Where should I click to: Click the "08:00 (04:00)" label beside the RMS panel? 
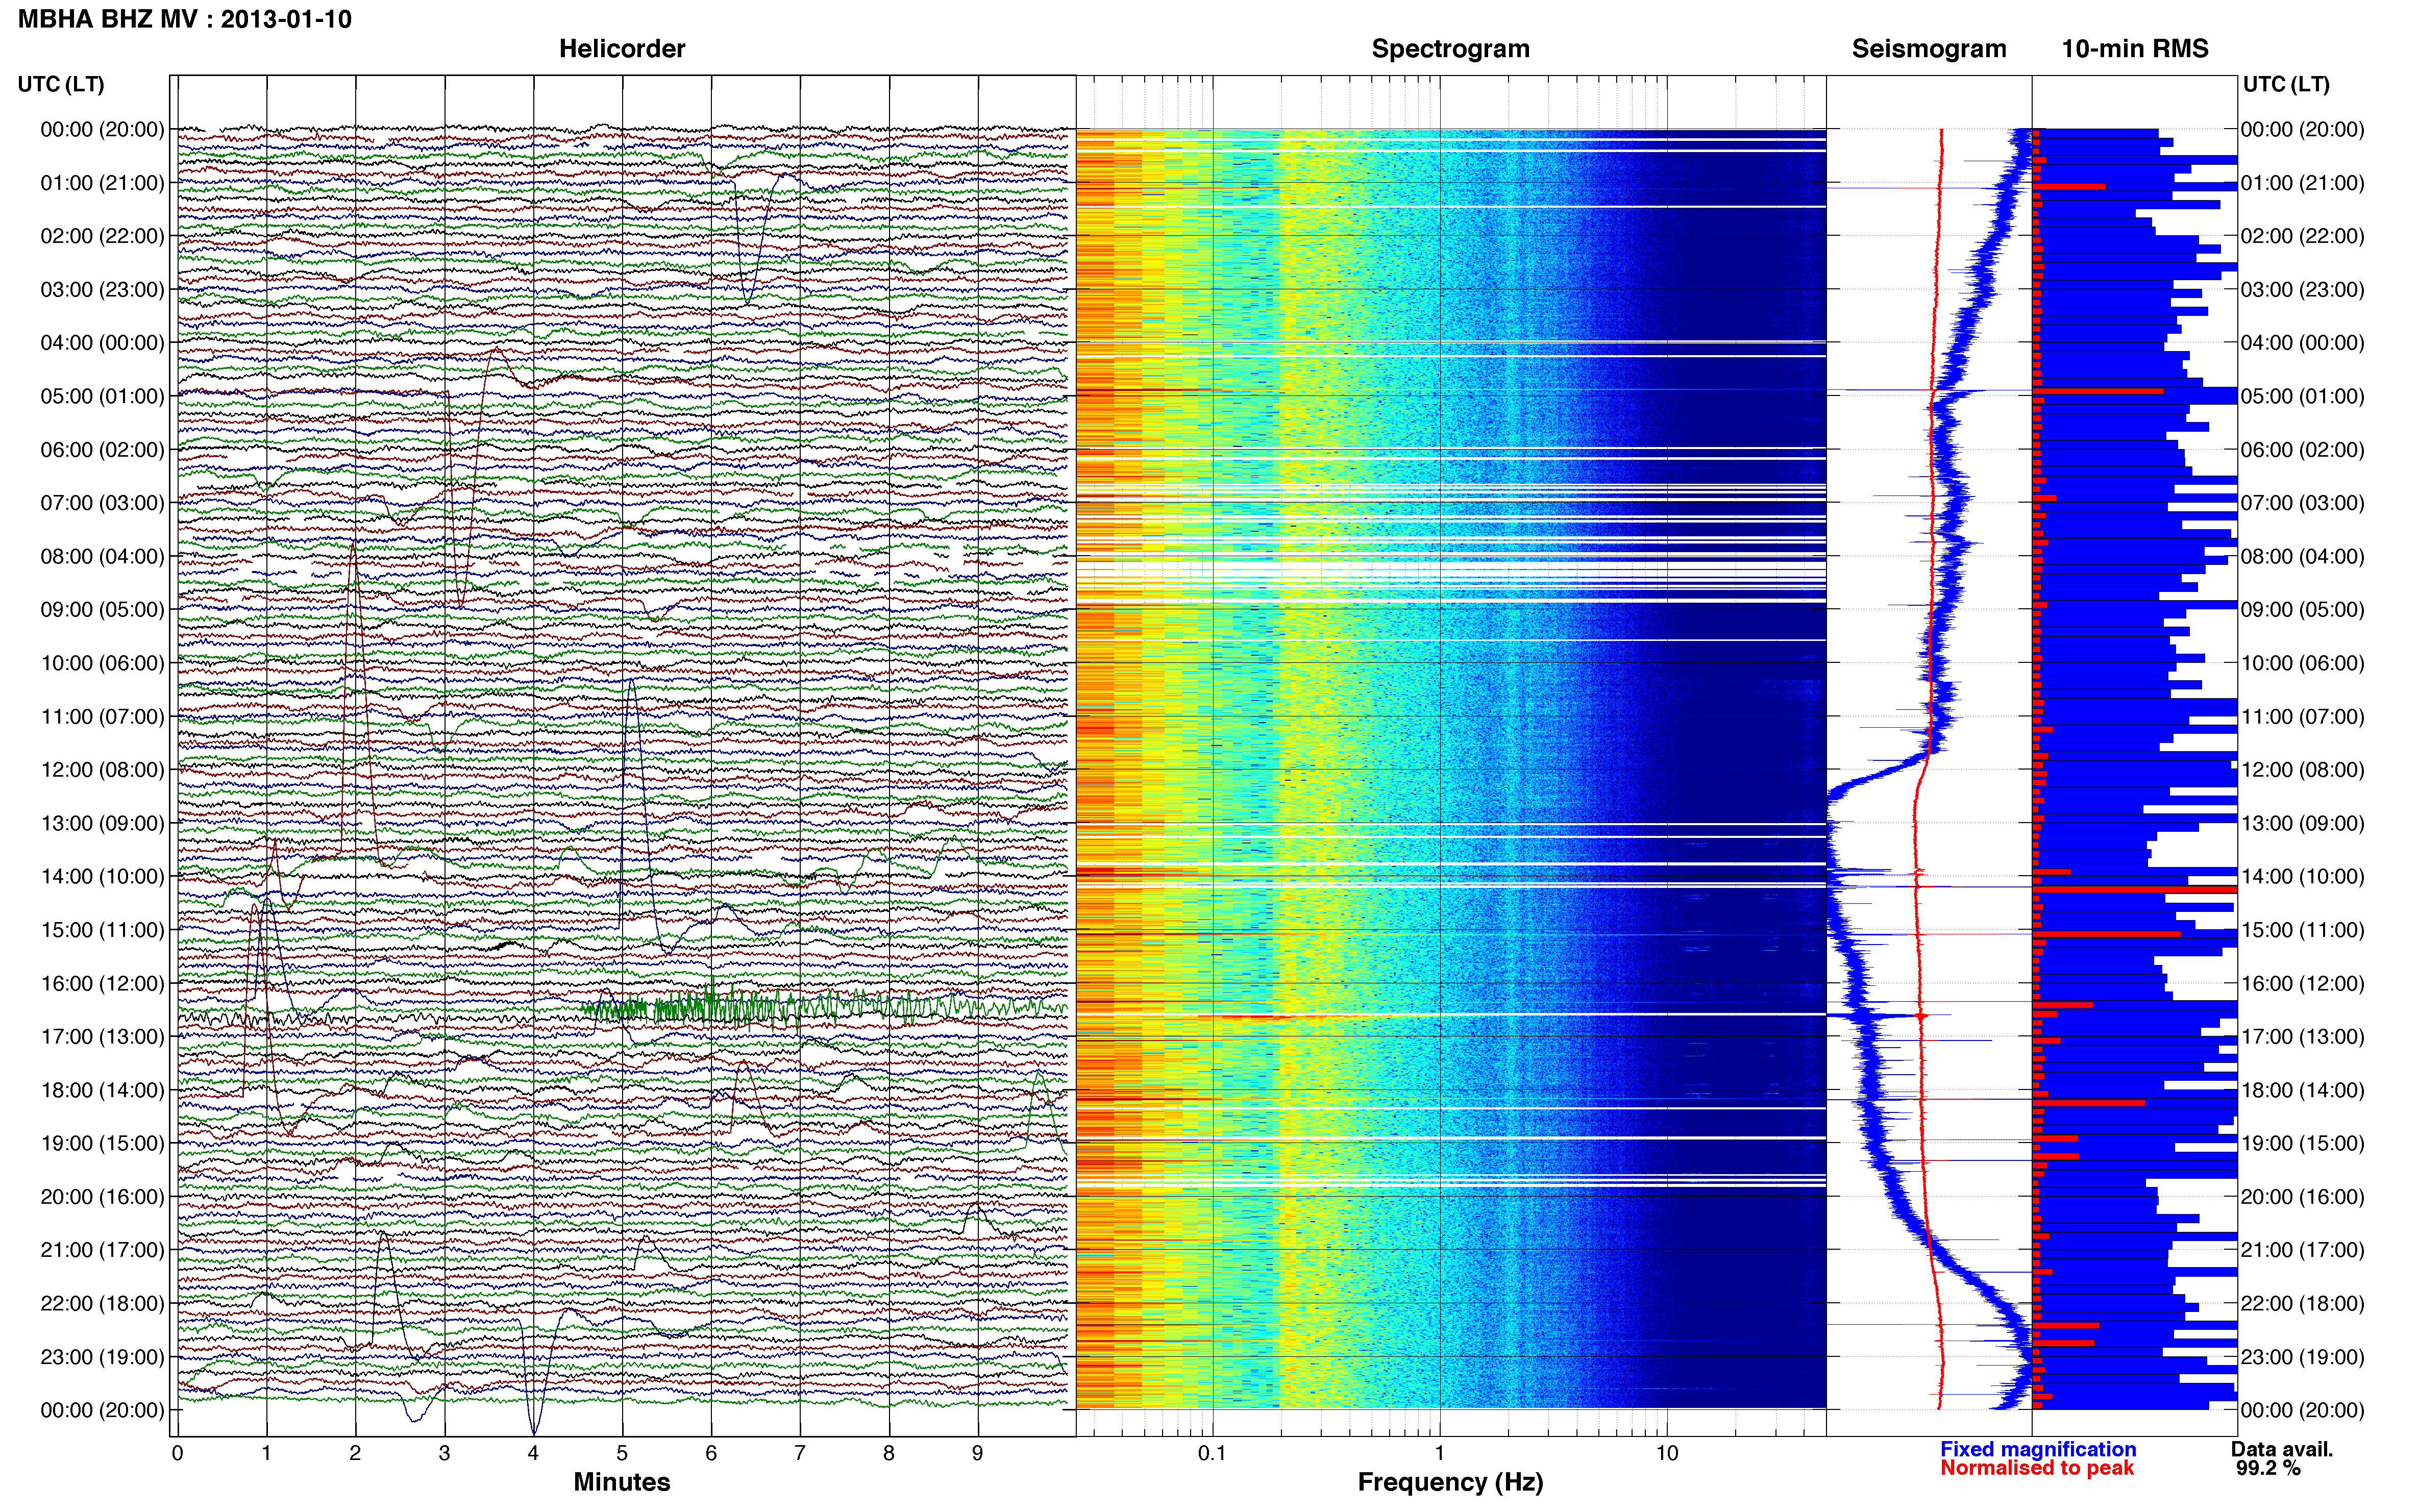2303,556
